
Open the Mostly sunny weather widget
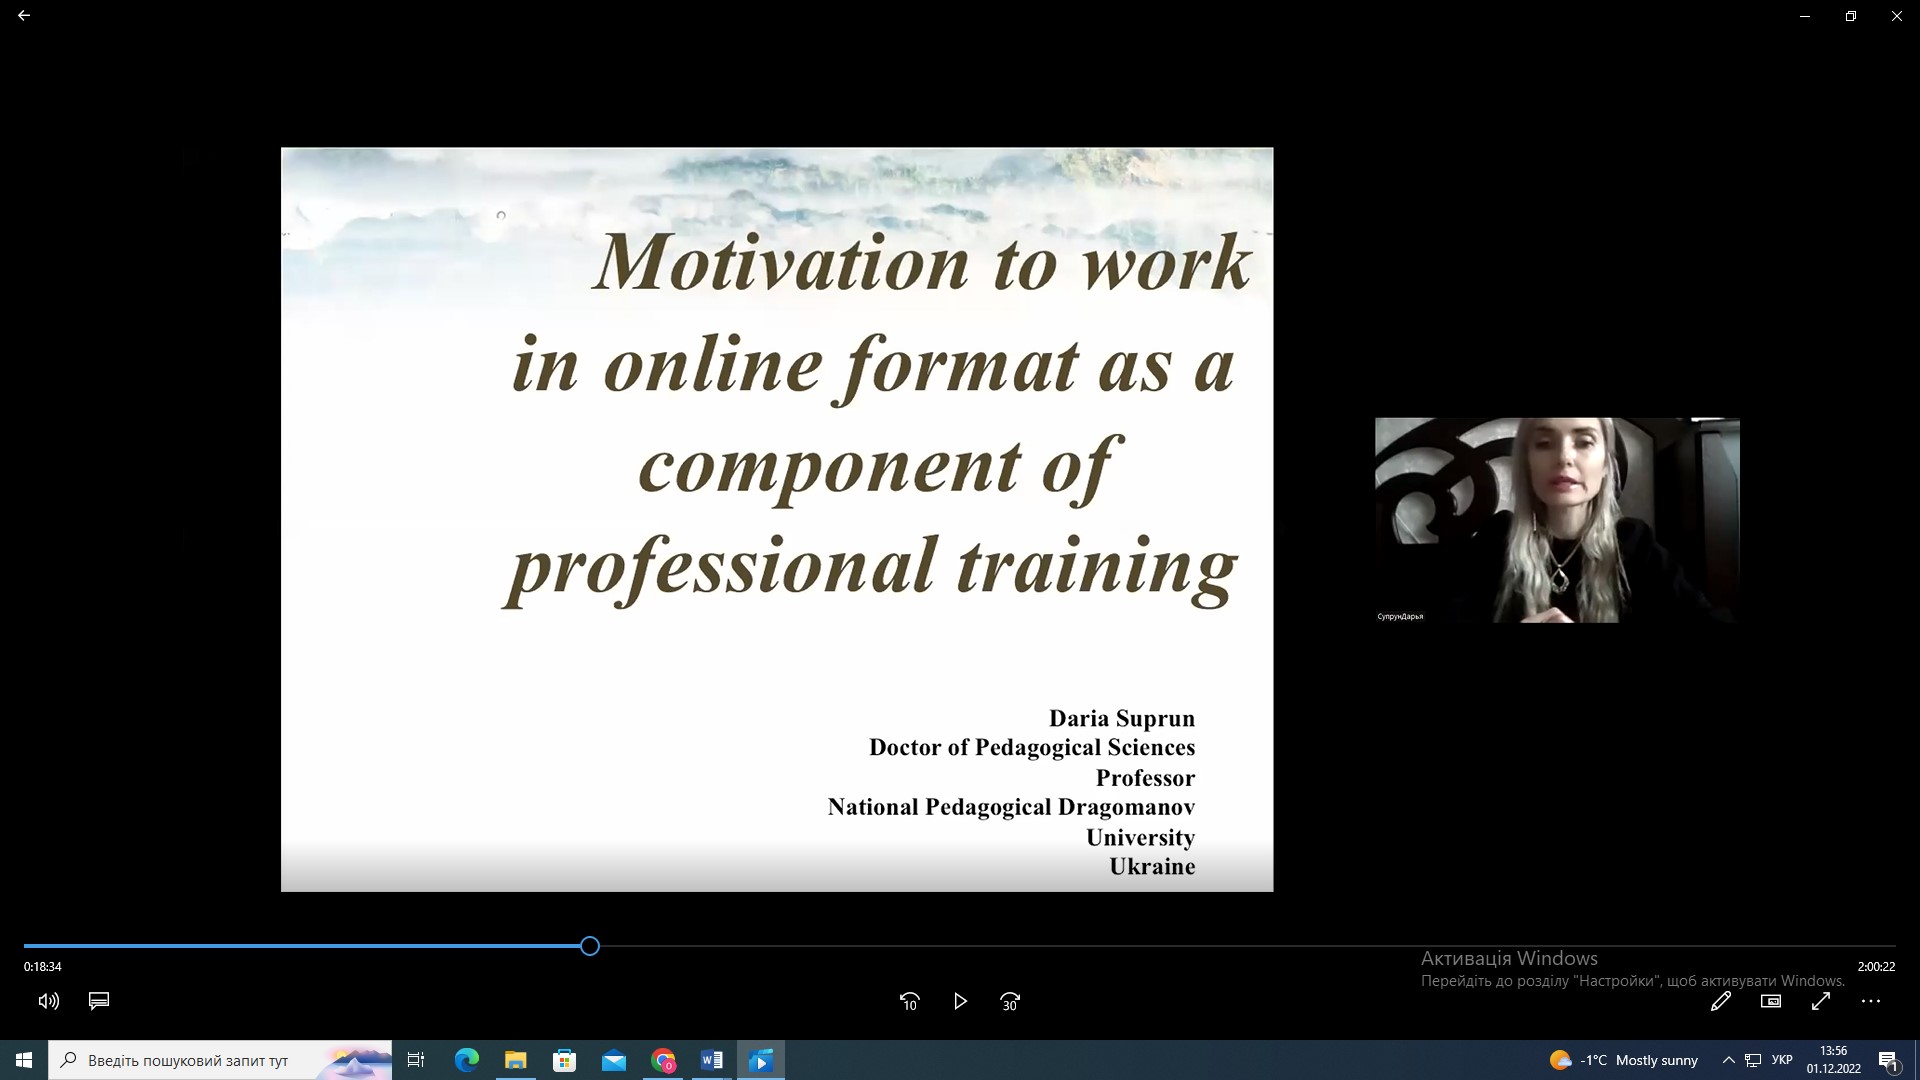pyautogui.click(x=1624, y=1060)
